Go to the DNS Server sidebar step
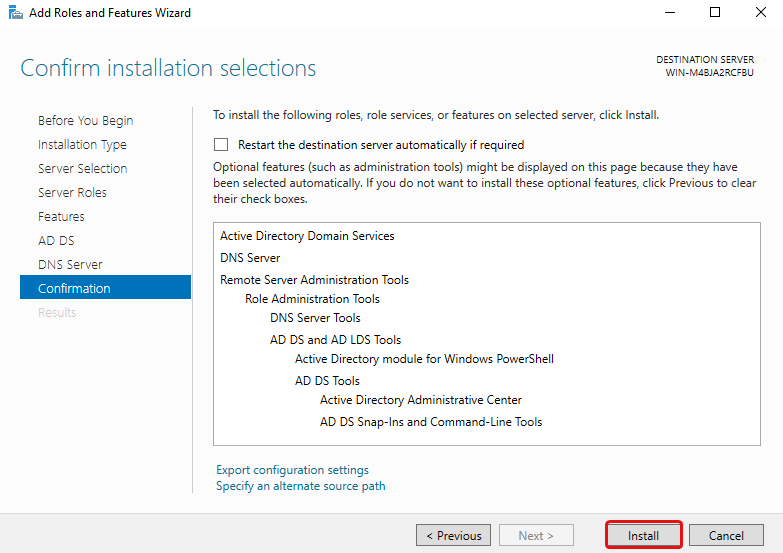Viewport: 783px width, 553px height. pos(70,264)
